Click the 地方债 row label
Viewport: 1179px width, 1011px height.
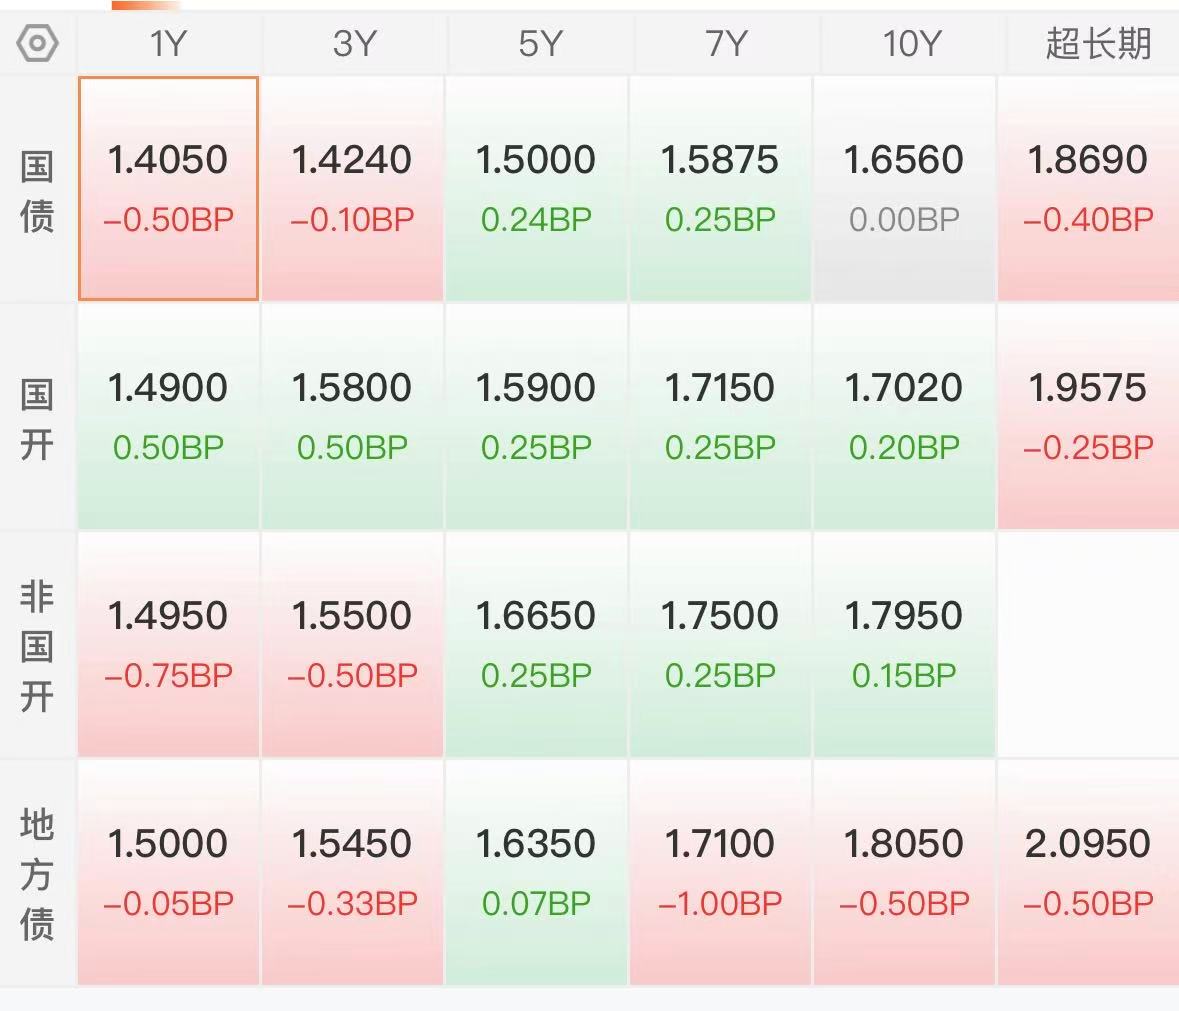click(37, 874)
